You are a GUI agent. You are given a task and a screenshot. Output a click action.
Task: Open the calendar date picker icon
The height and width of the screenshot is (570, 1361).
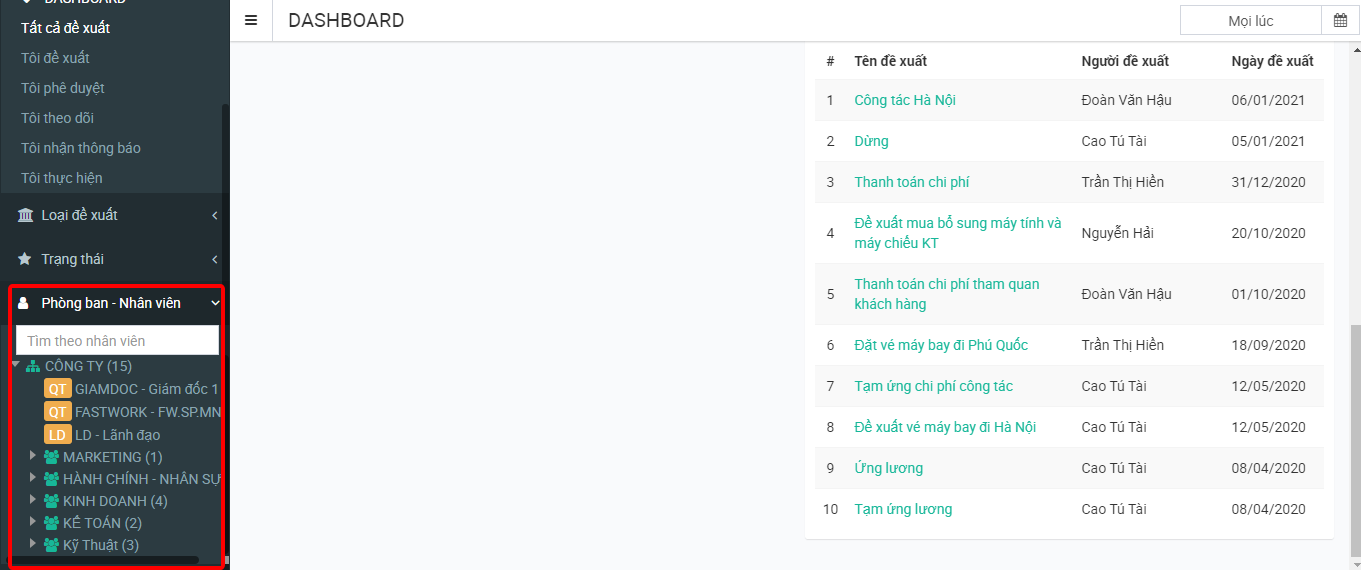(1340, 21)
